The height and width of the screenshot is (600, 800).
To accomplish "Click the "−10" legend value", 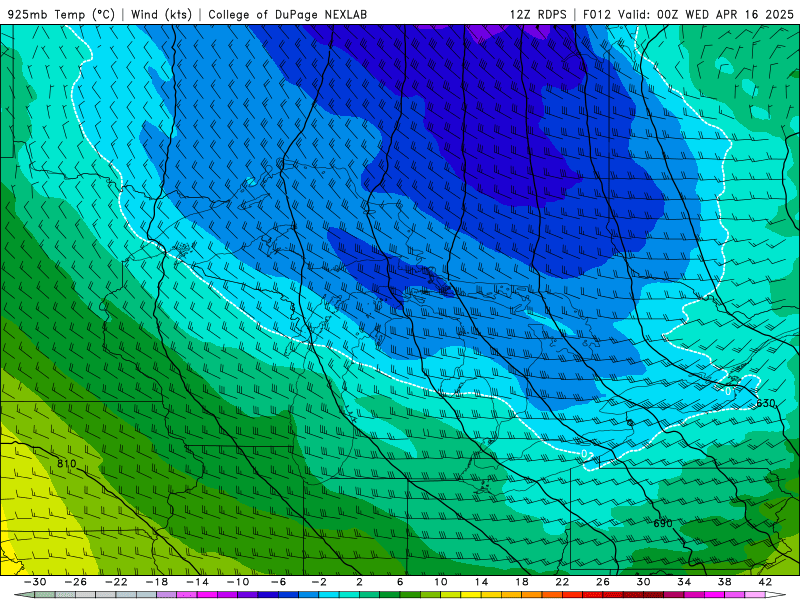I will [x=238, y=582].
